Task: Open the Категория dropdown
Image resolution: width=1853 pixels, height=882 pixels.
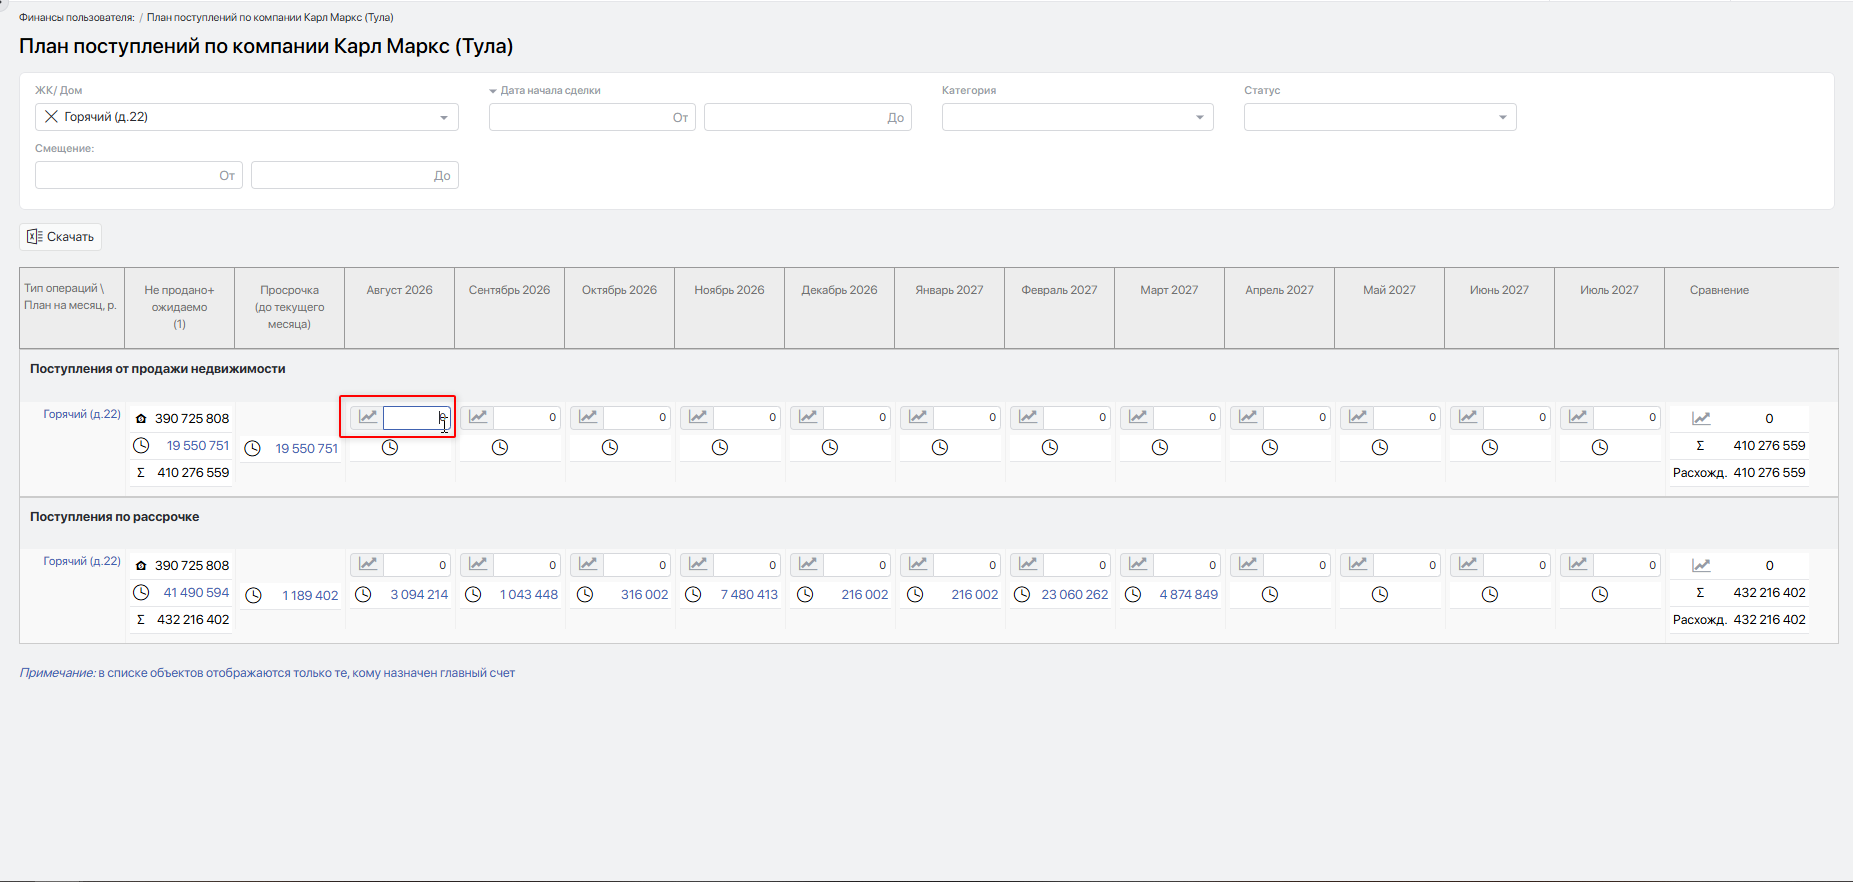Action: (1078, 117)
